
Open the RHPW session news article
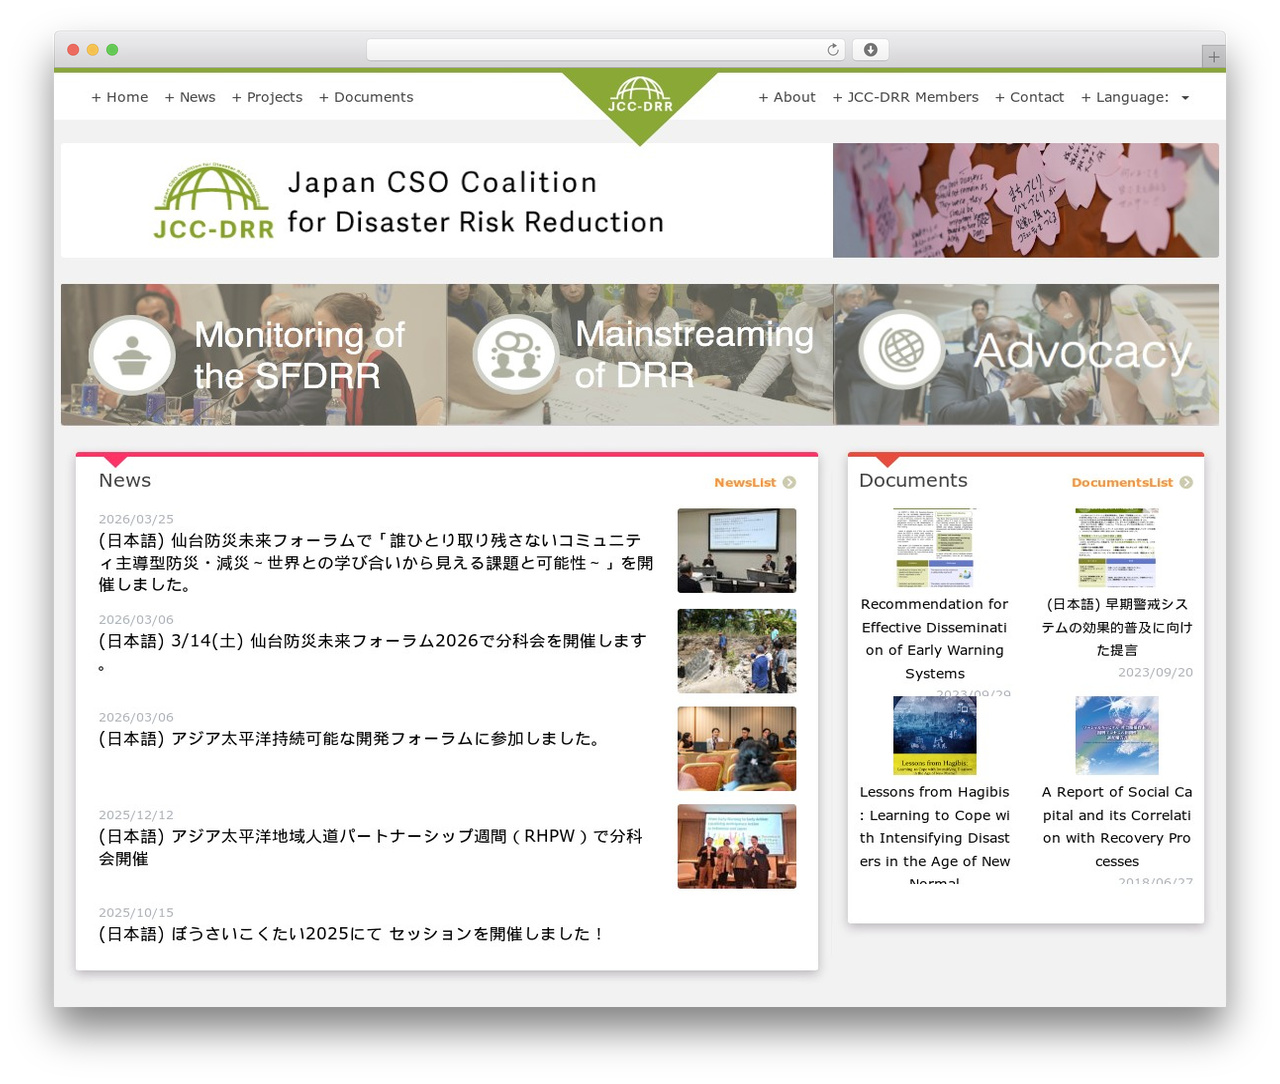pyautogui.click(x=371, y=847)
